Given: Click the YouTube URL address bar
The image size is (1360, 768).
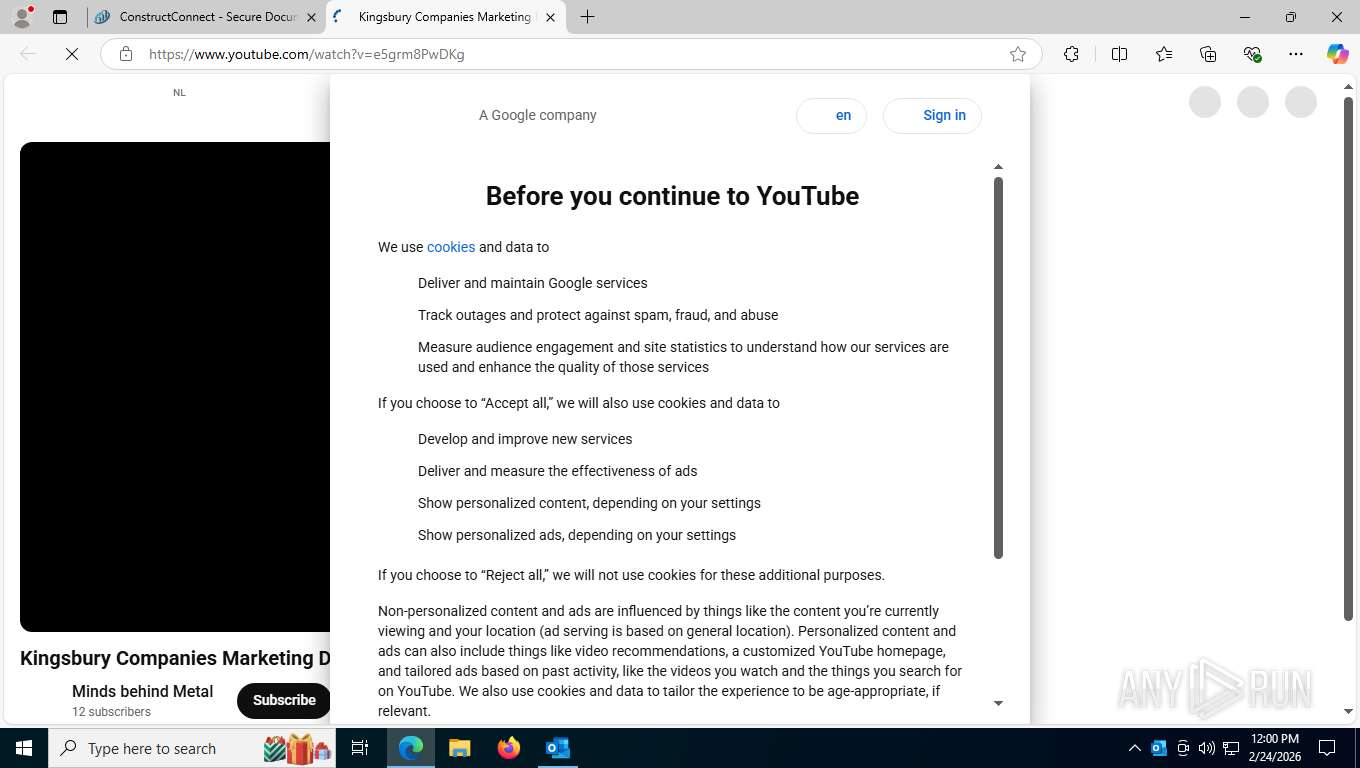Looking at the screenshot, I should (570, 54).
